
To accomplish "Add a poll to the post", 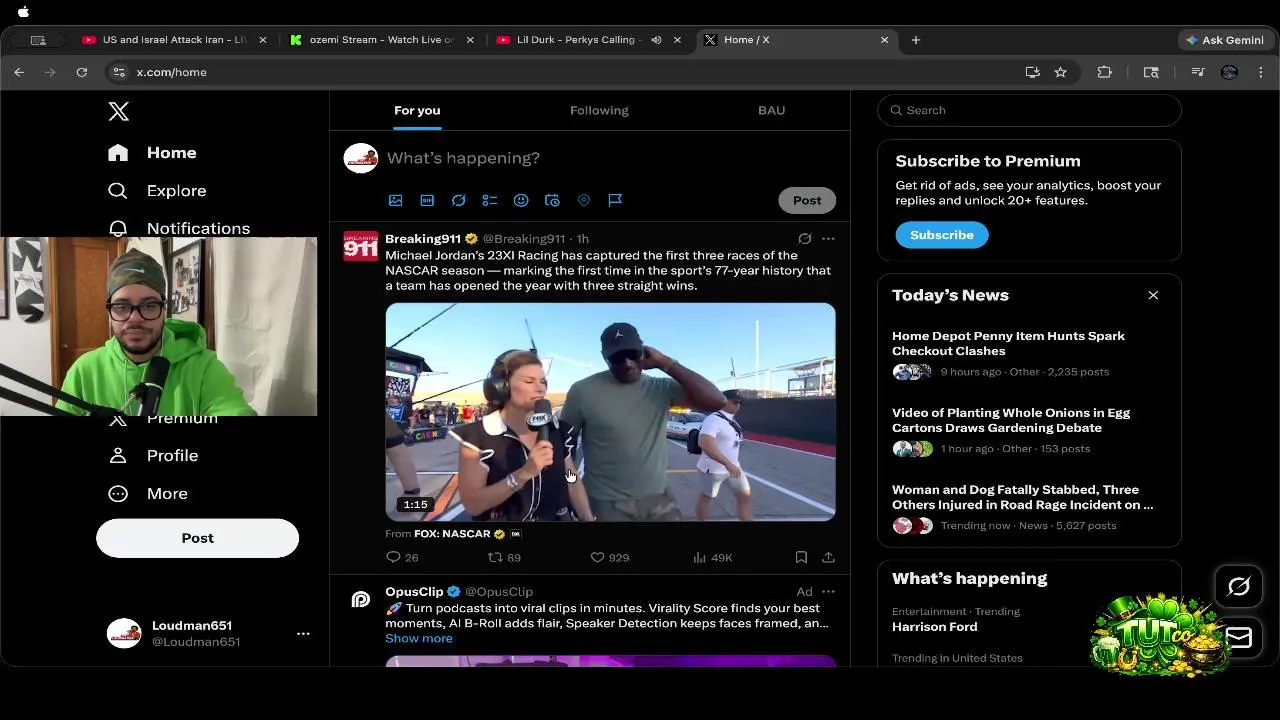I will [490, 200].
